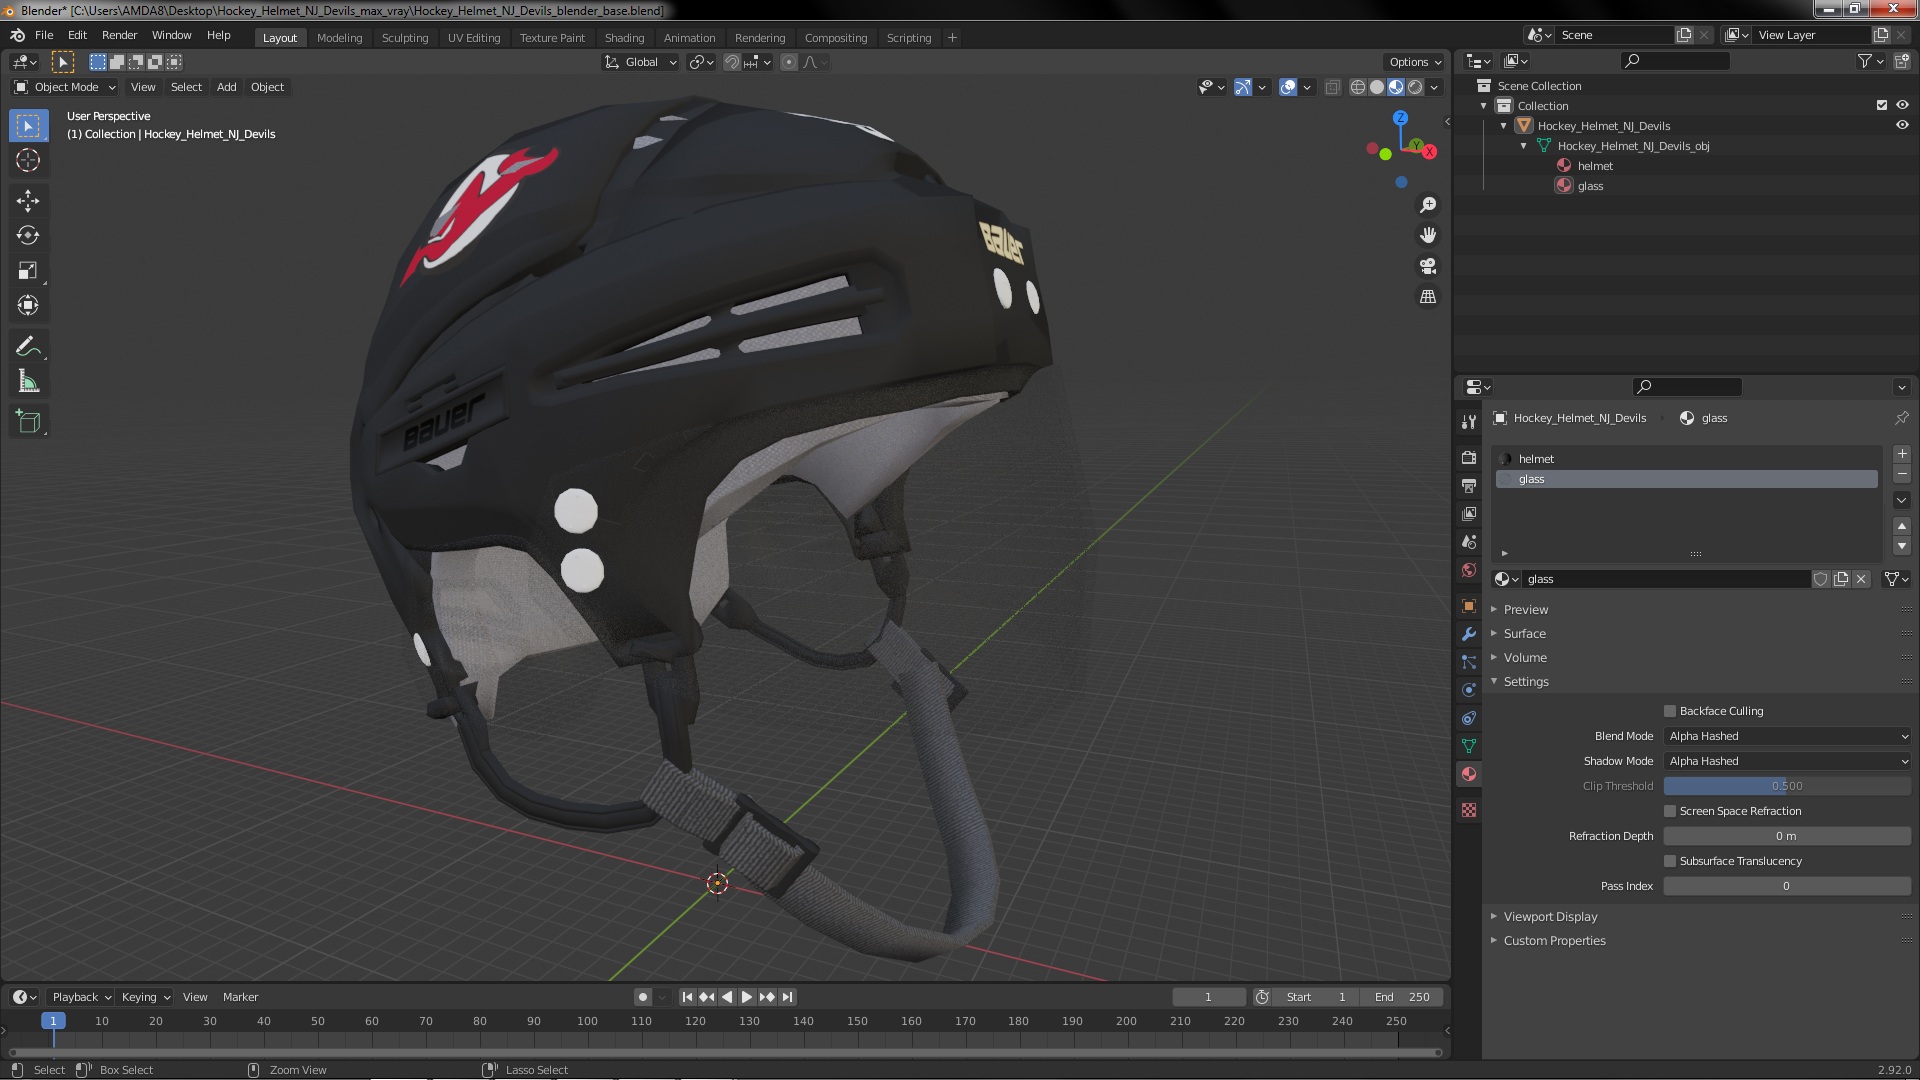Viewport: 1920px width, 1080px height.
Task: Open the viewport Add menu
Action: (x=227, y=87)
